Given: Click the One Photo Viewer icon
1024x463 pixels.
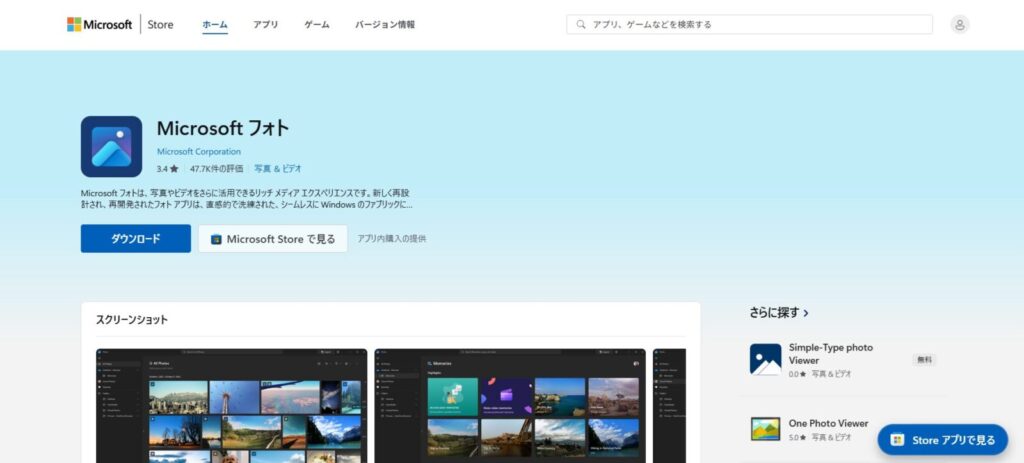Looking at the screenshot, I should [x=765, y=429].
